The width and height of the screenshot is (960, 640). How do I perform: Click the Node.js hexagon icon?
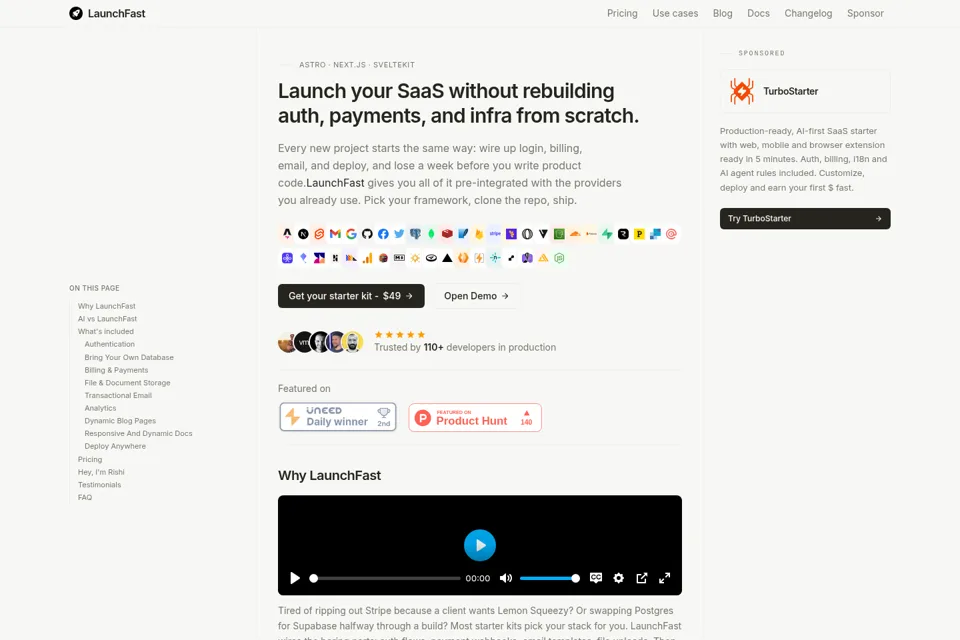pyautogui.click(x=559, y=258)
